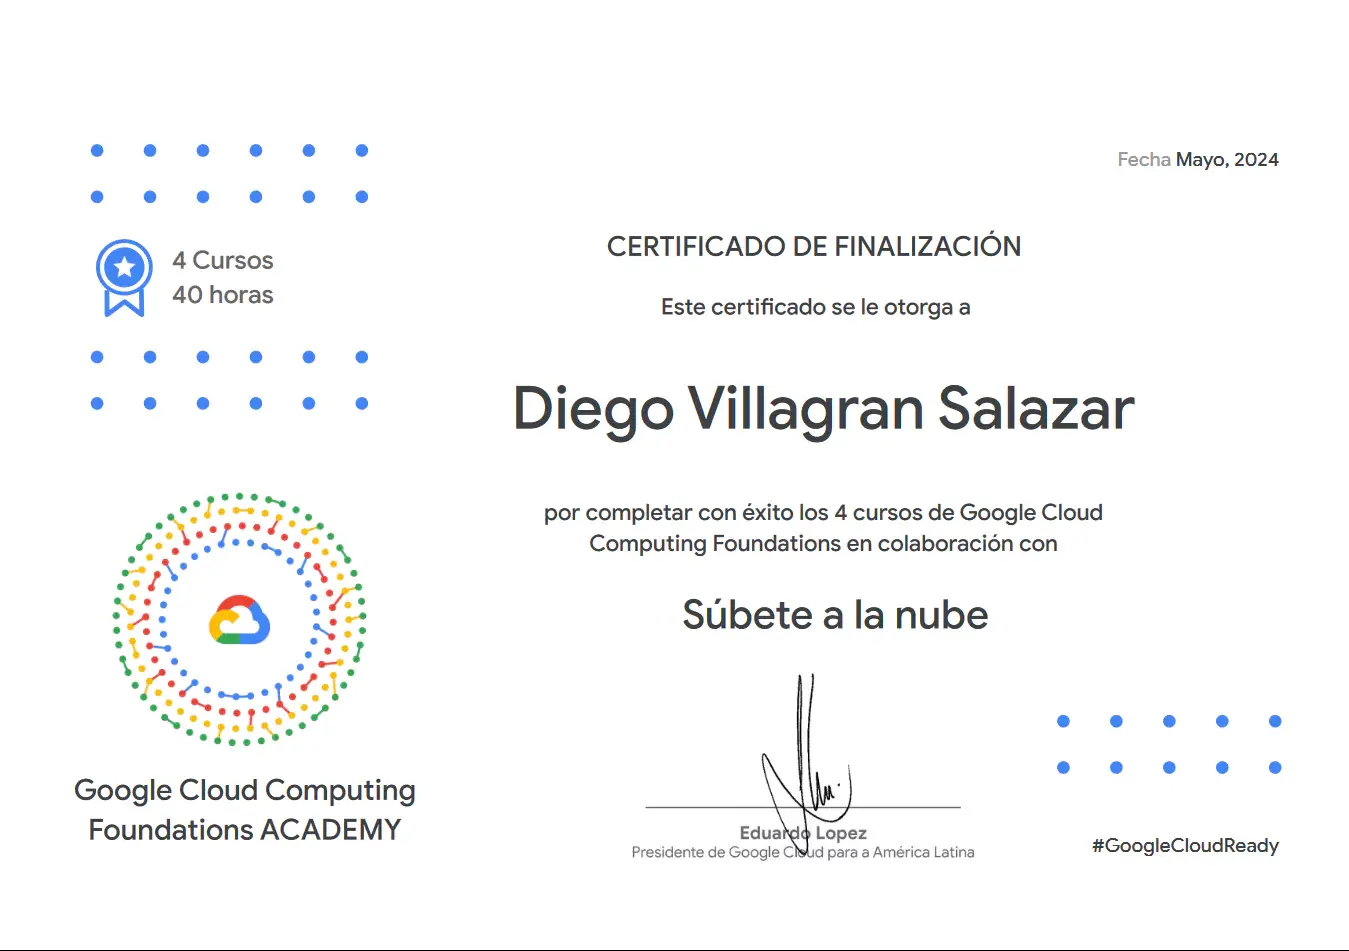1349x951 pixels.
Task: Click the 'Foundations ACADEMY' text line
Action: pos(244,830)
